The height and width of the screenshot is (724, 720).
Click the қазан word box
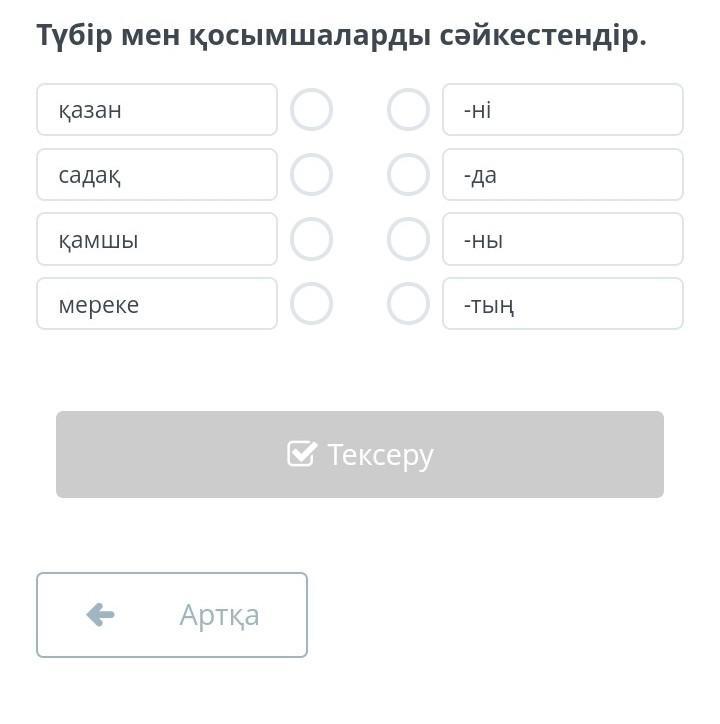157,109
